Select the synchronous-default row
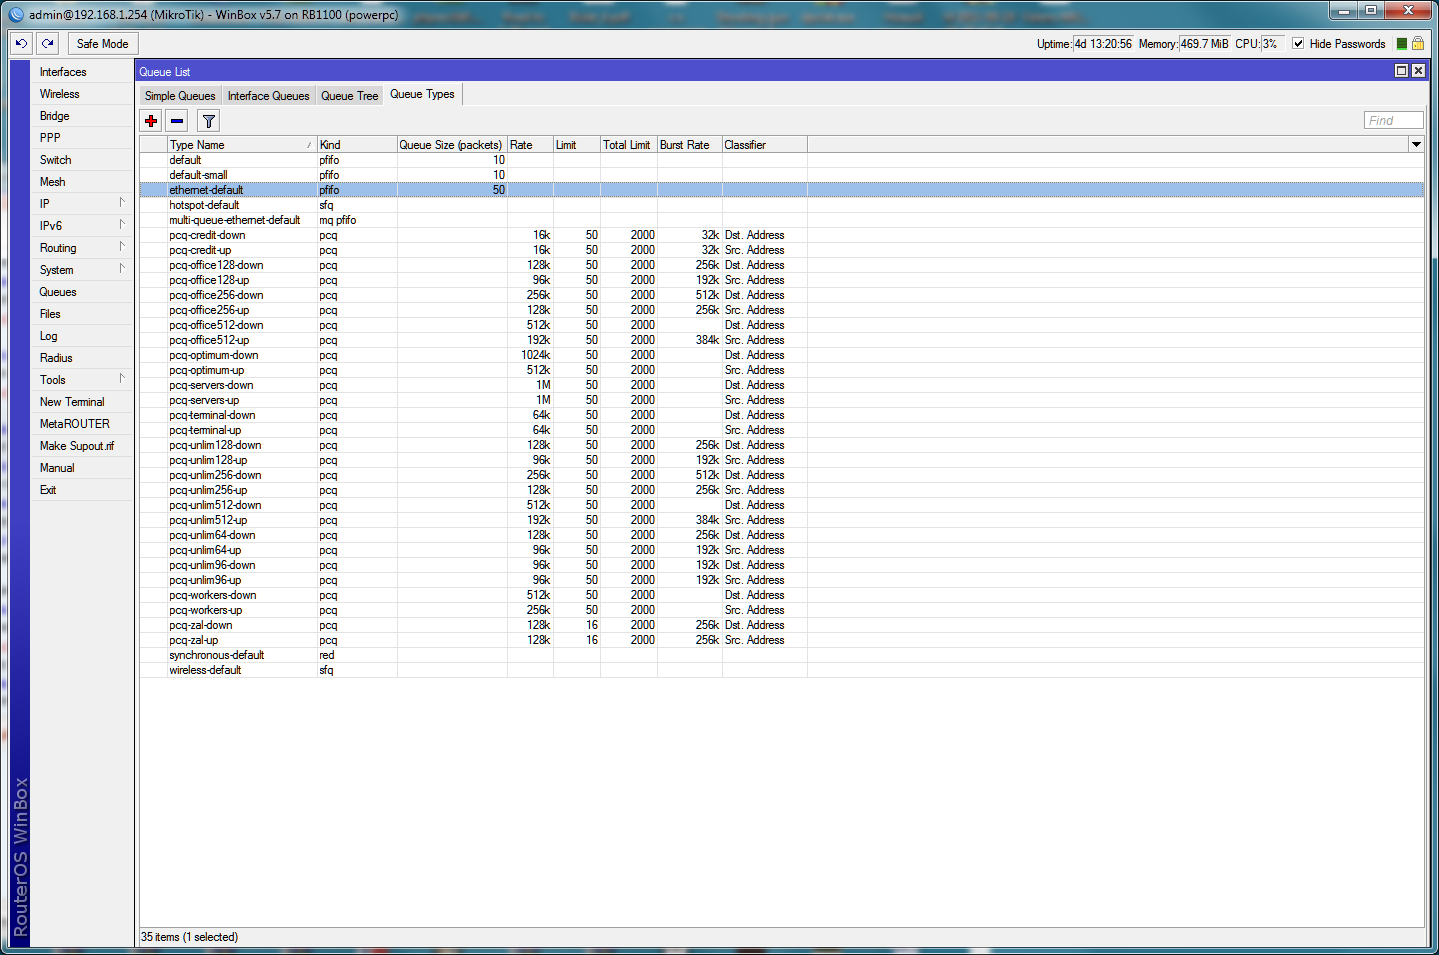Viewport: 1439px width, 955px height. [x=781, y=655]
